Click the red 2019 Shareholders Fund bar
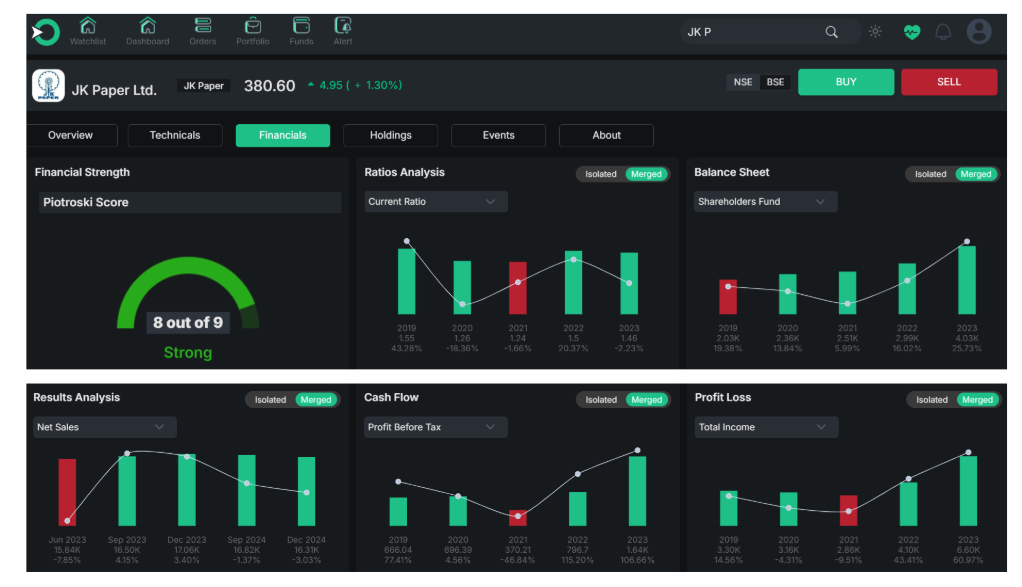 click(x=728, y=297)
